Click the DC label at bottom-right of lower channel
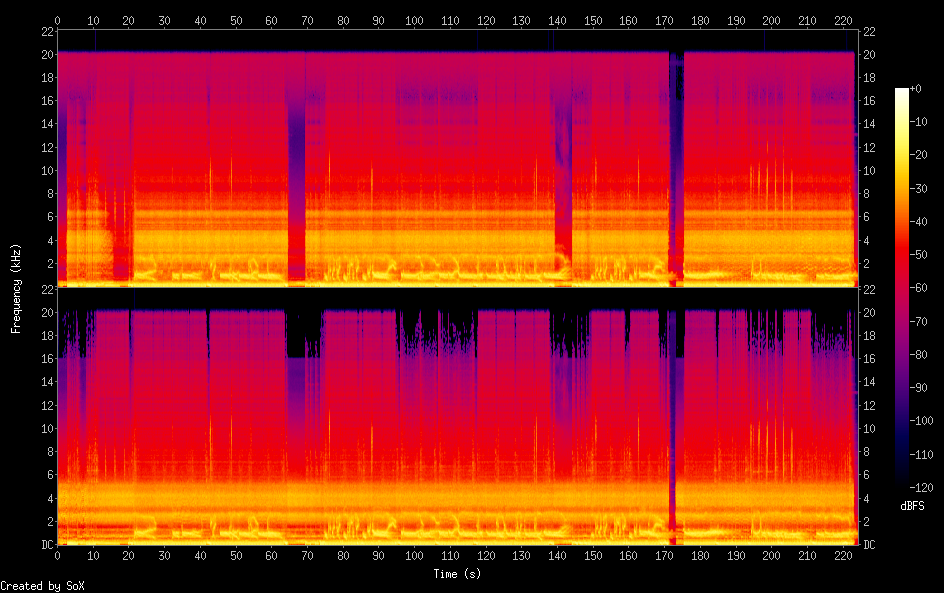The image size is (944, 593). click(869, 544)
